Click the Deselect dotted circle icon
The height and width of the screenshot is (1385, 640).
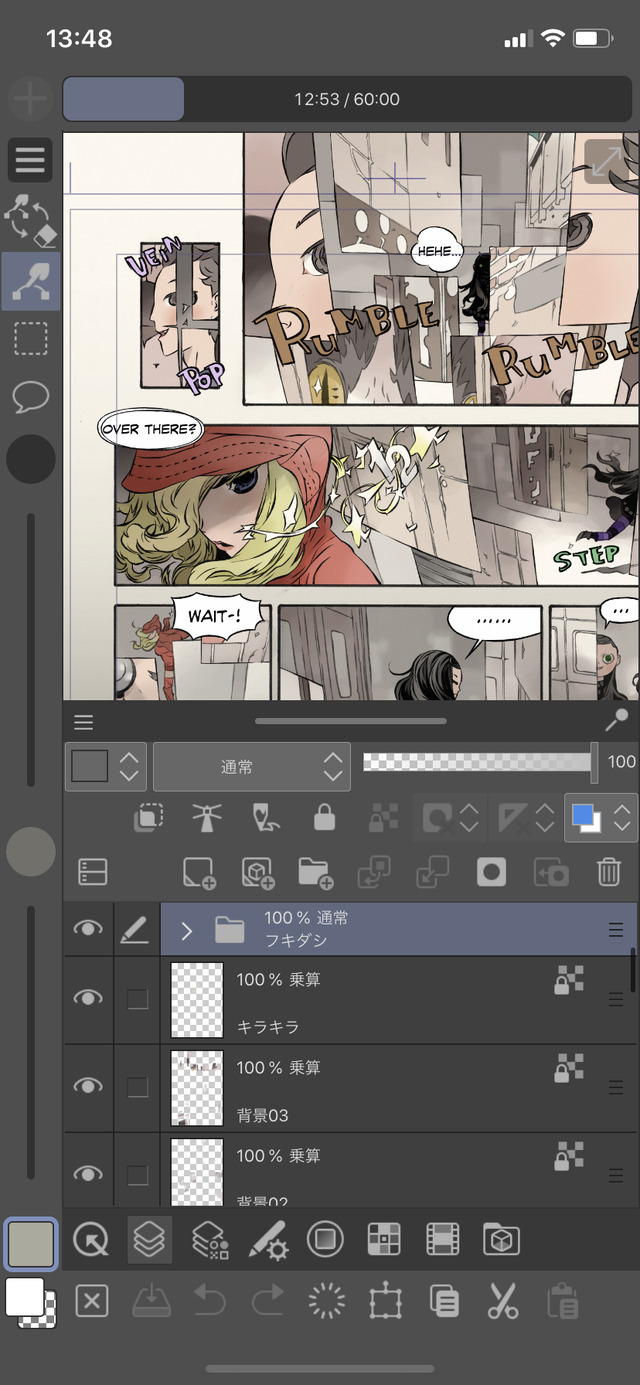pos(326,1301)
